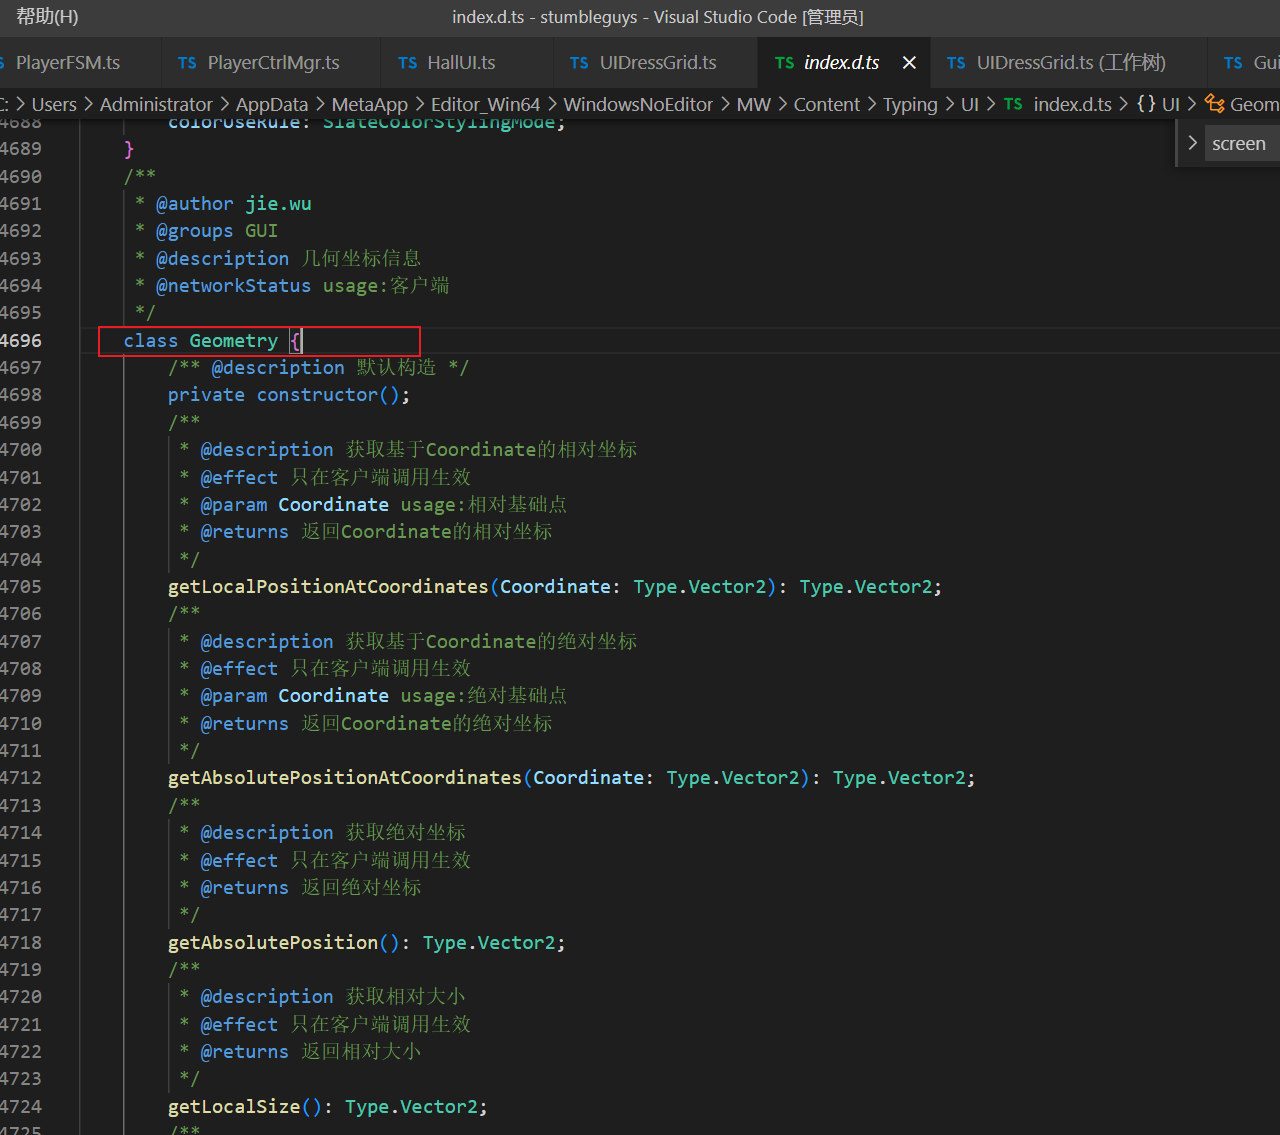Click the 返回Coordinate的绝对坐标 returns comment
Viewport: 1280px width, 1135px height.
coord(427,724)
